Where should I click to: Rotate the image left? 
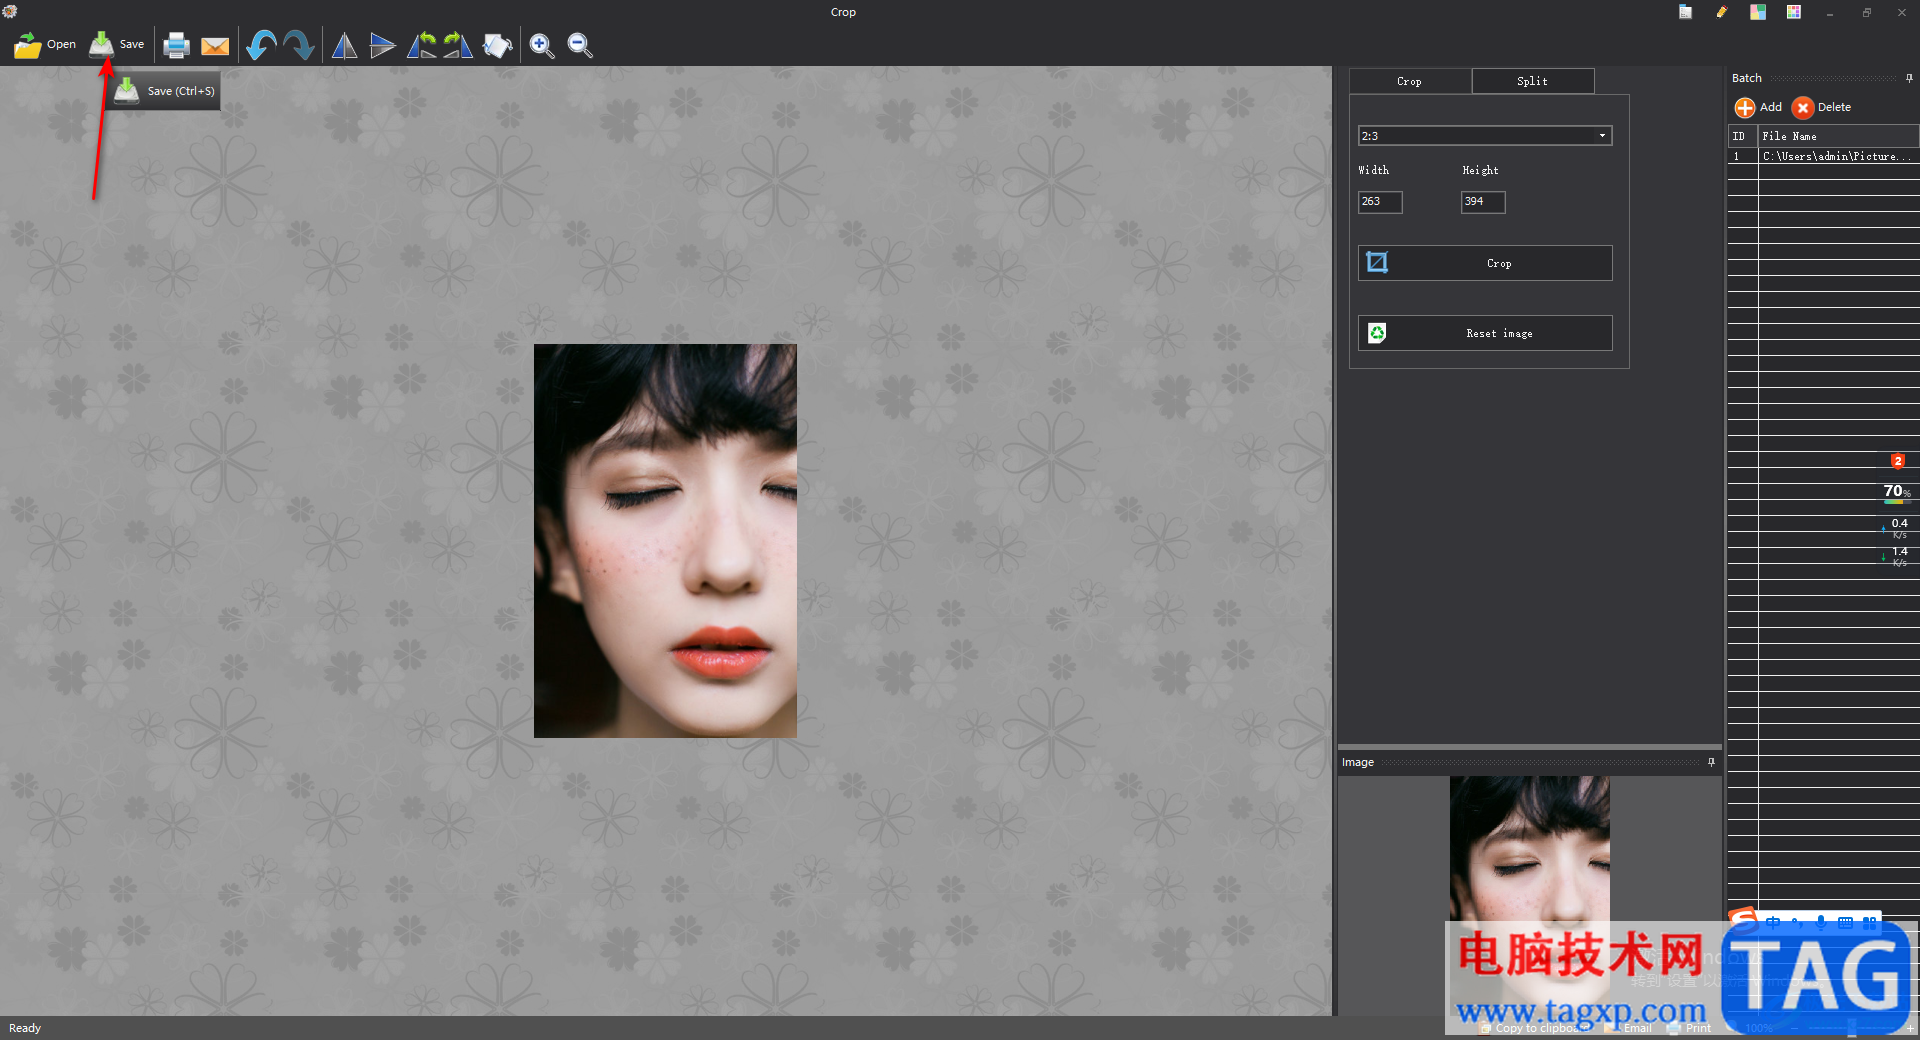[421, 45]
